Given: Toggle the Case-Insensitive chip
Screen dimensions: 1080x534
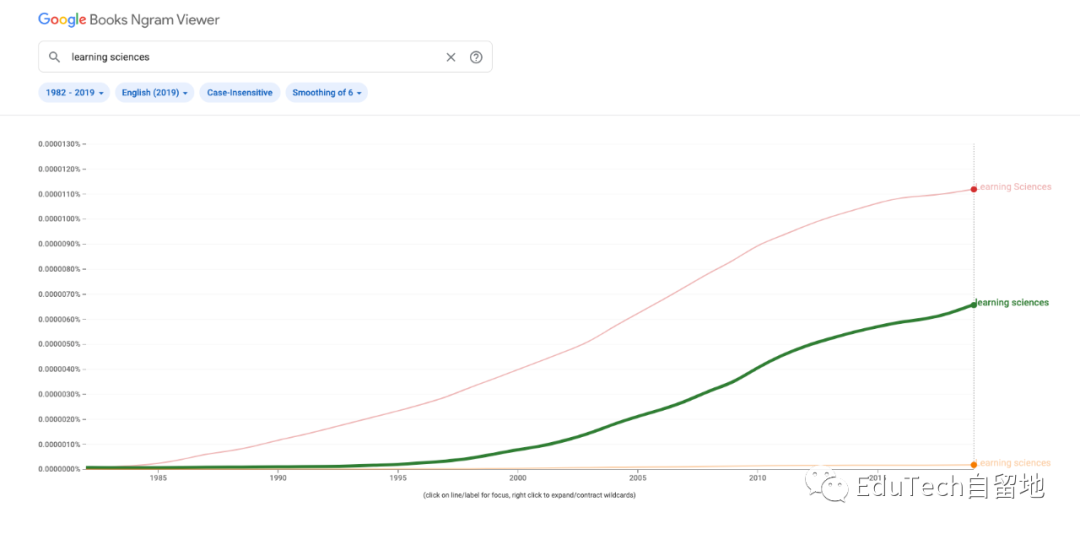Looking at the screenshot, I should click(x=240, y=93).
